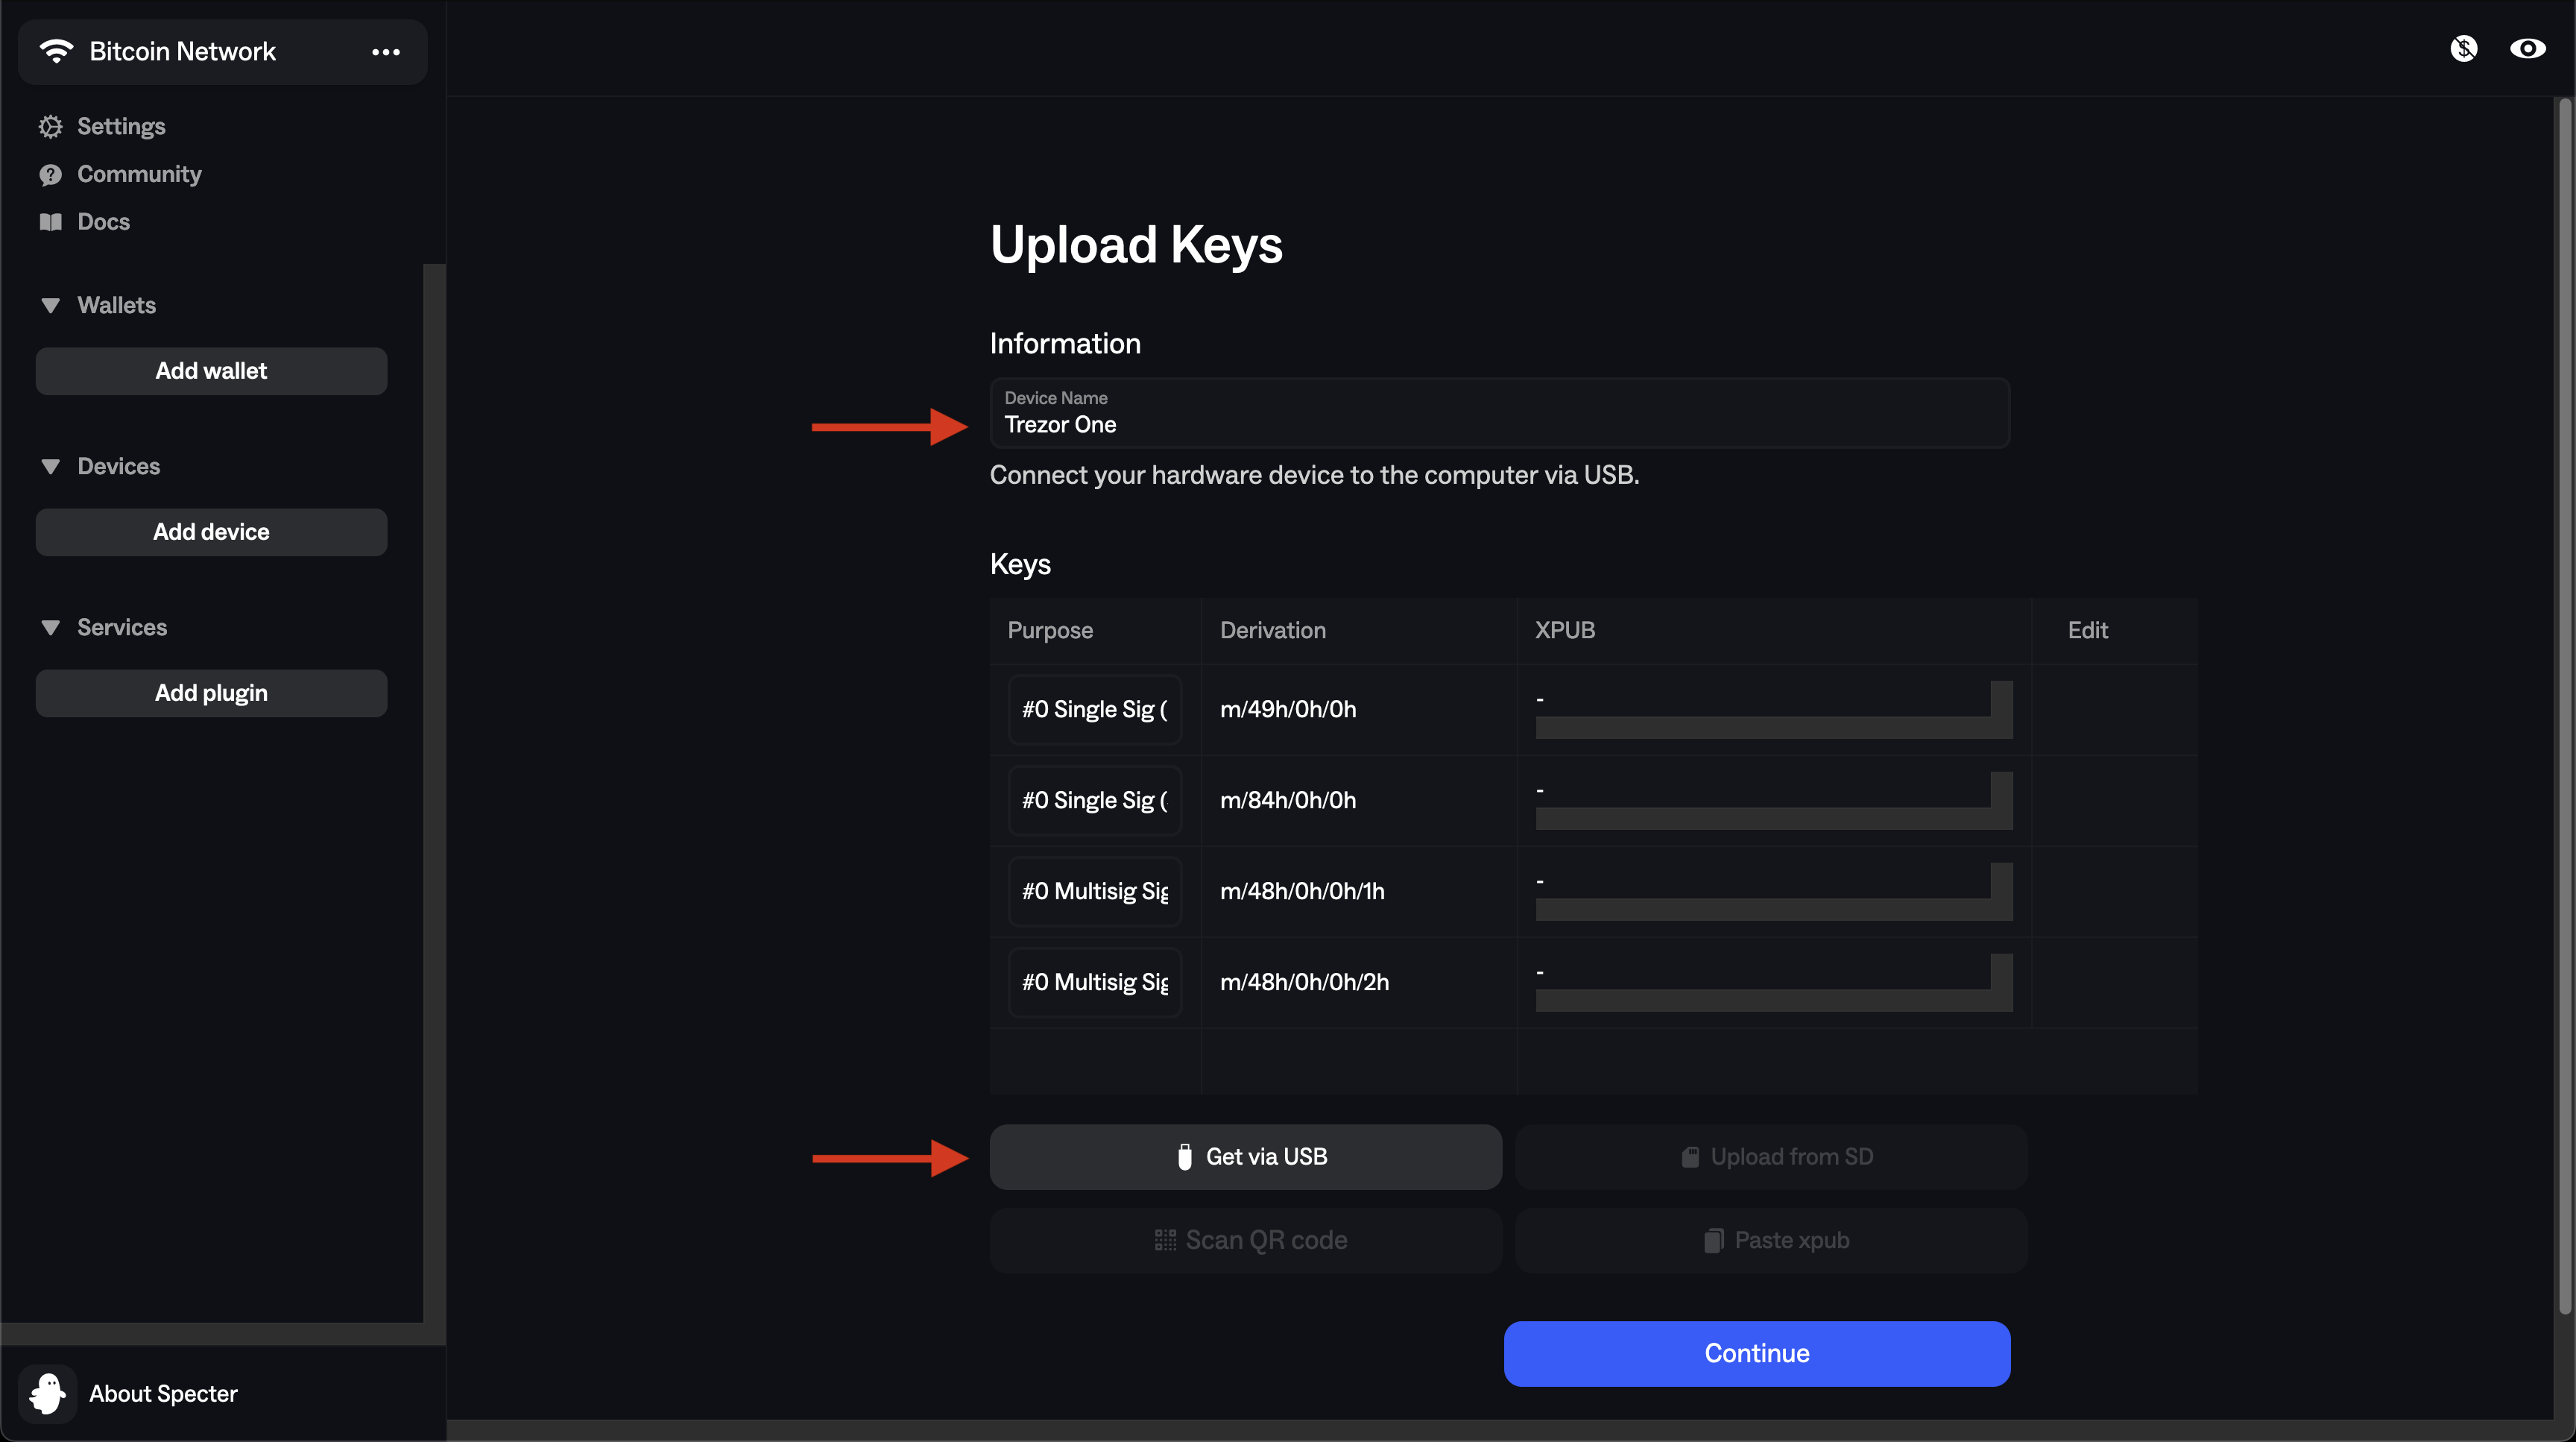Click Add device in the sidebar

coord(211,532)
